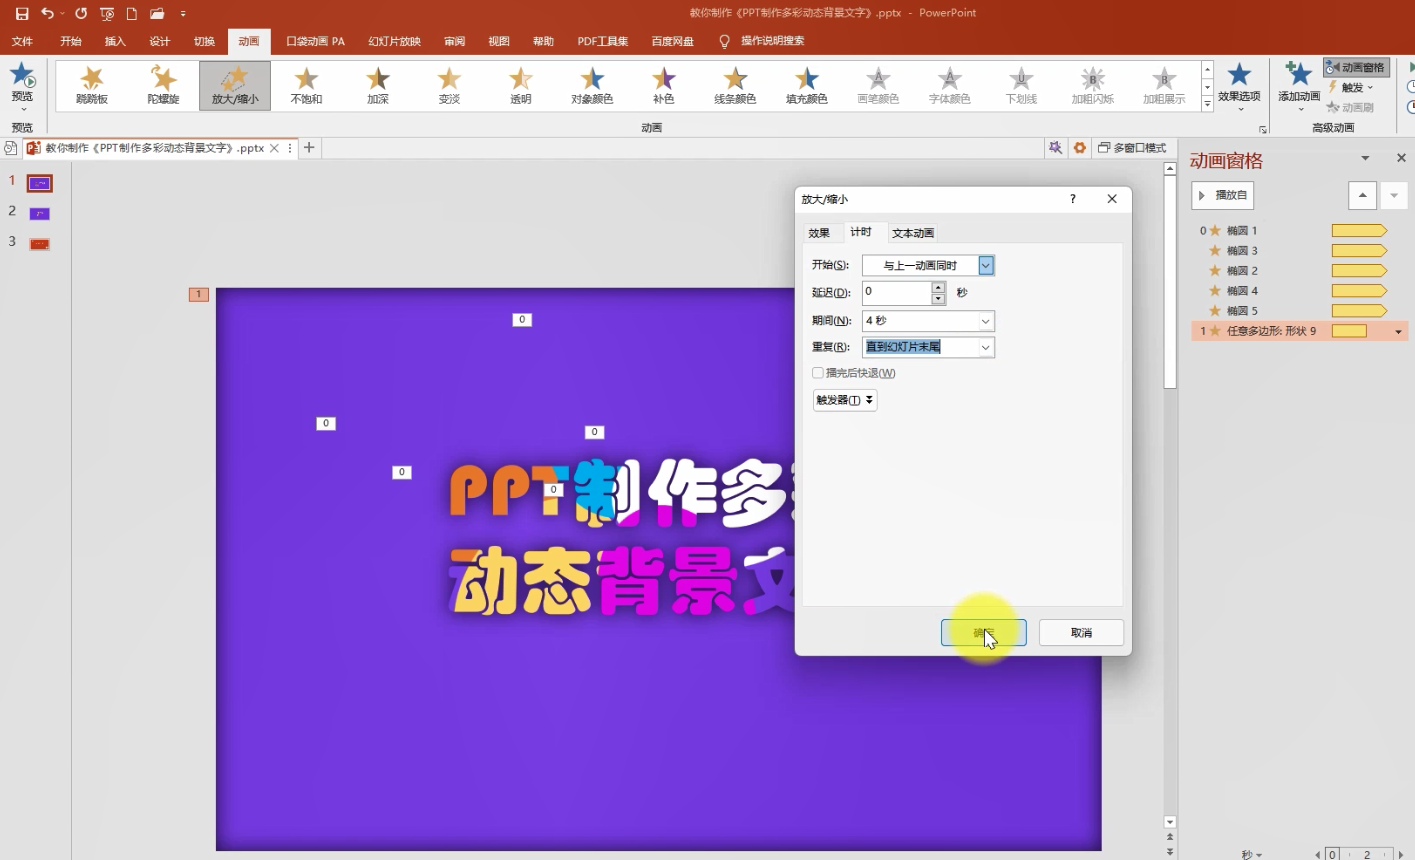Click the file tab options kebab icon
Screen dimensions: 1415x860
coord(291,148)
